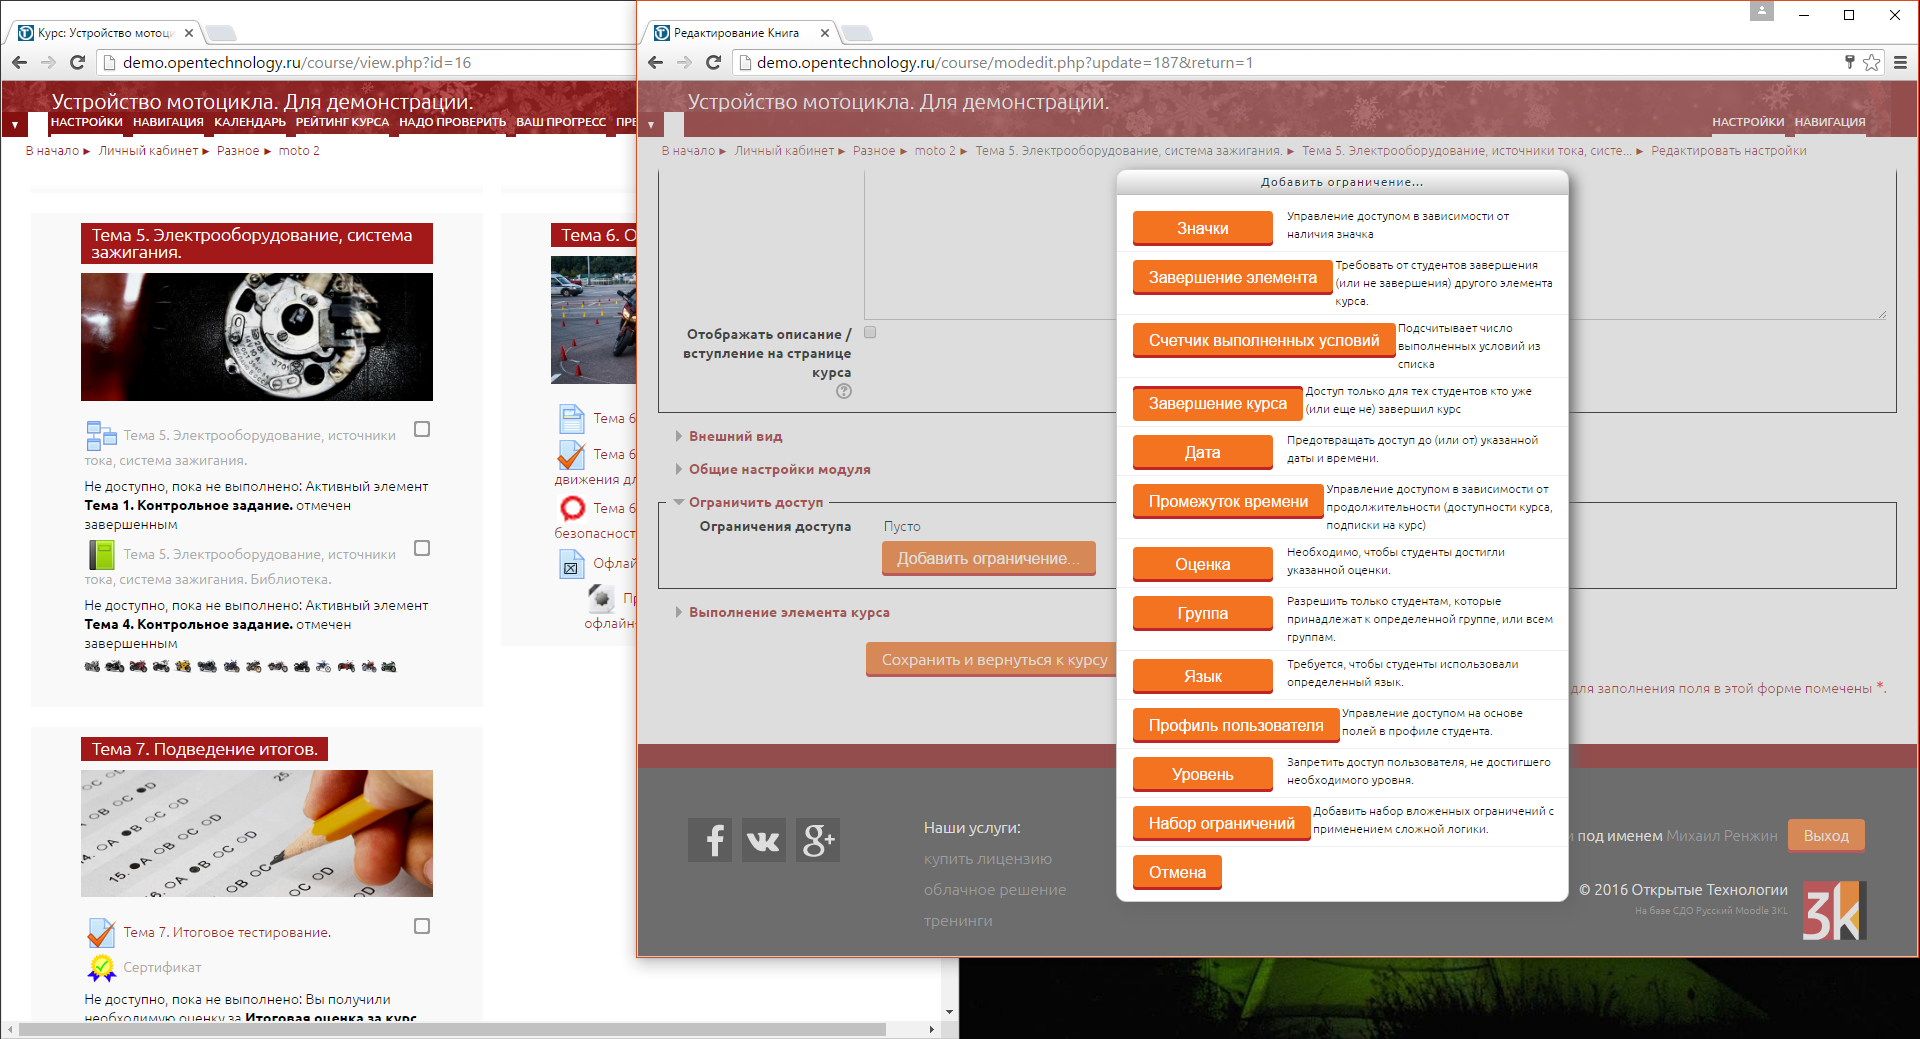The height and width of the screenshot is (1039, 1920).
Task: Open ВАШ ПРОГРЕСС menu in left window
Action: coord(561,122)
